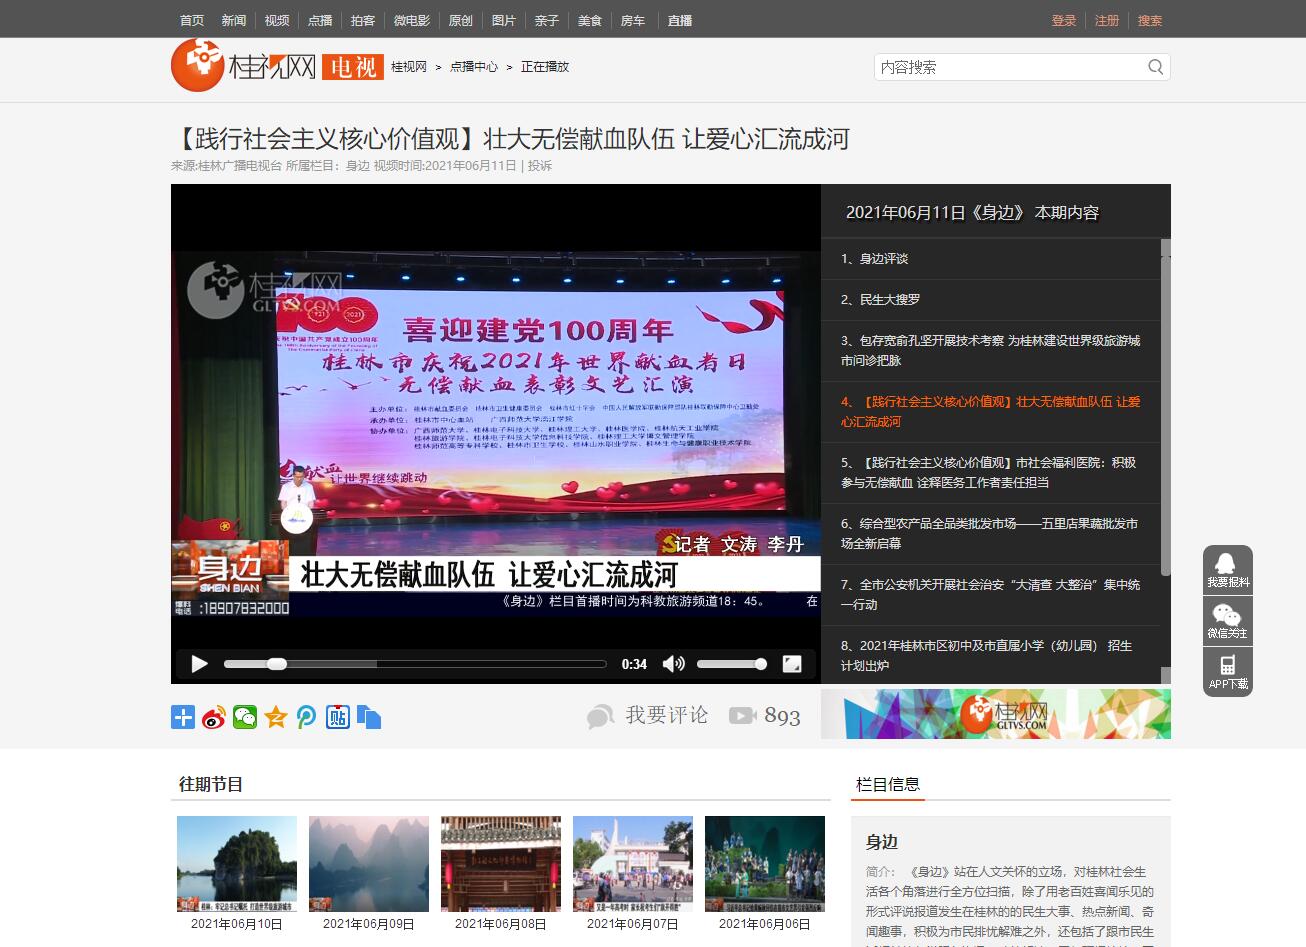Open the 2021年06月10日 episode thumbnail
1306x947 pixels.
tap(237, 864)
